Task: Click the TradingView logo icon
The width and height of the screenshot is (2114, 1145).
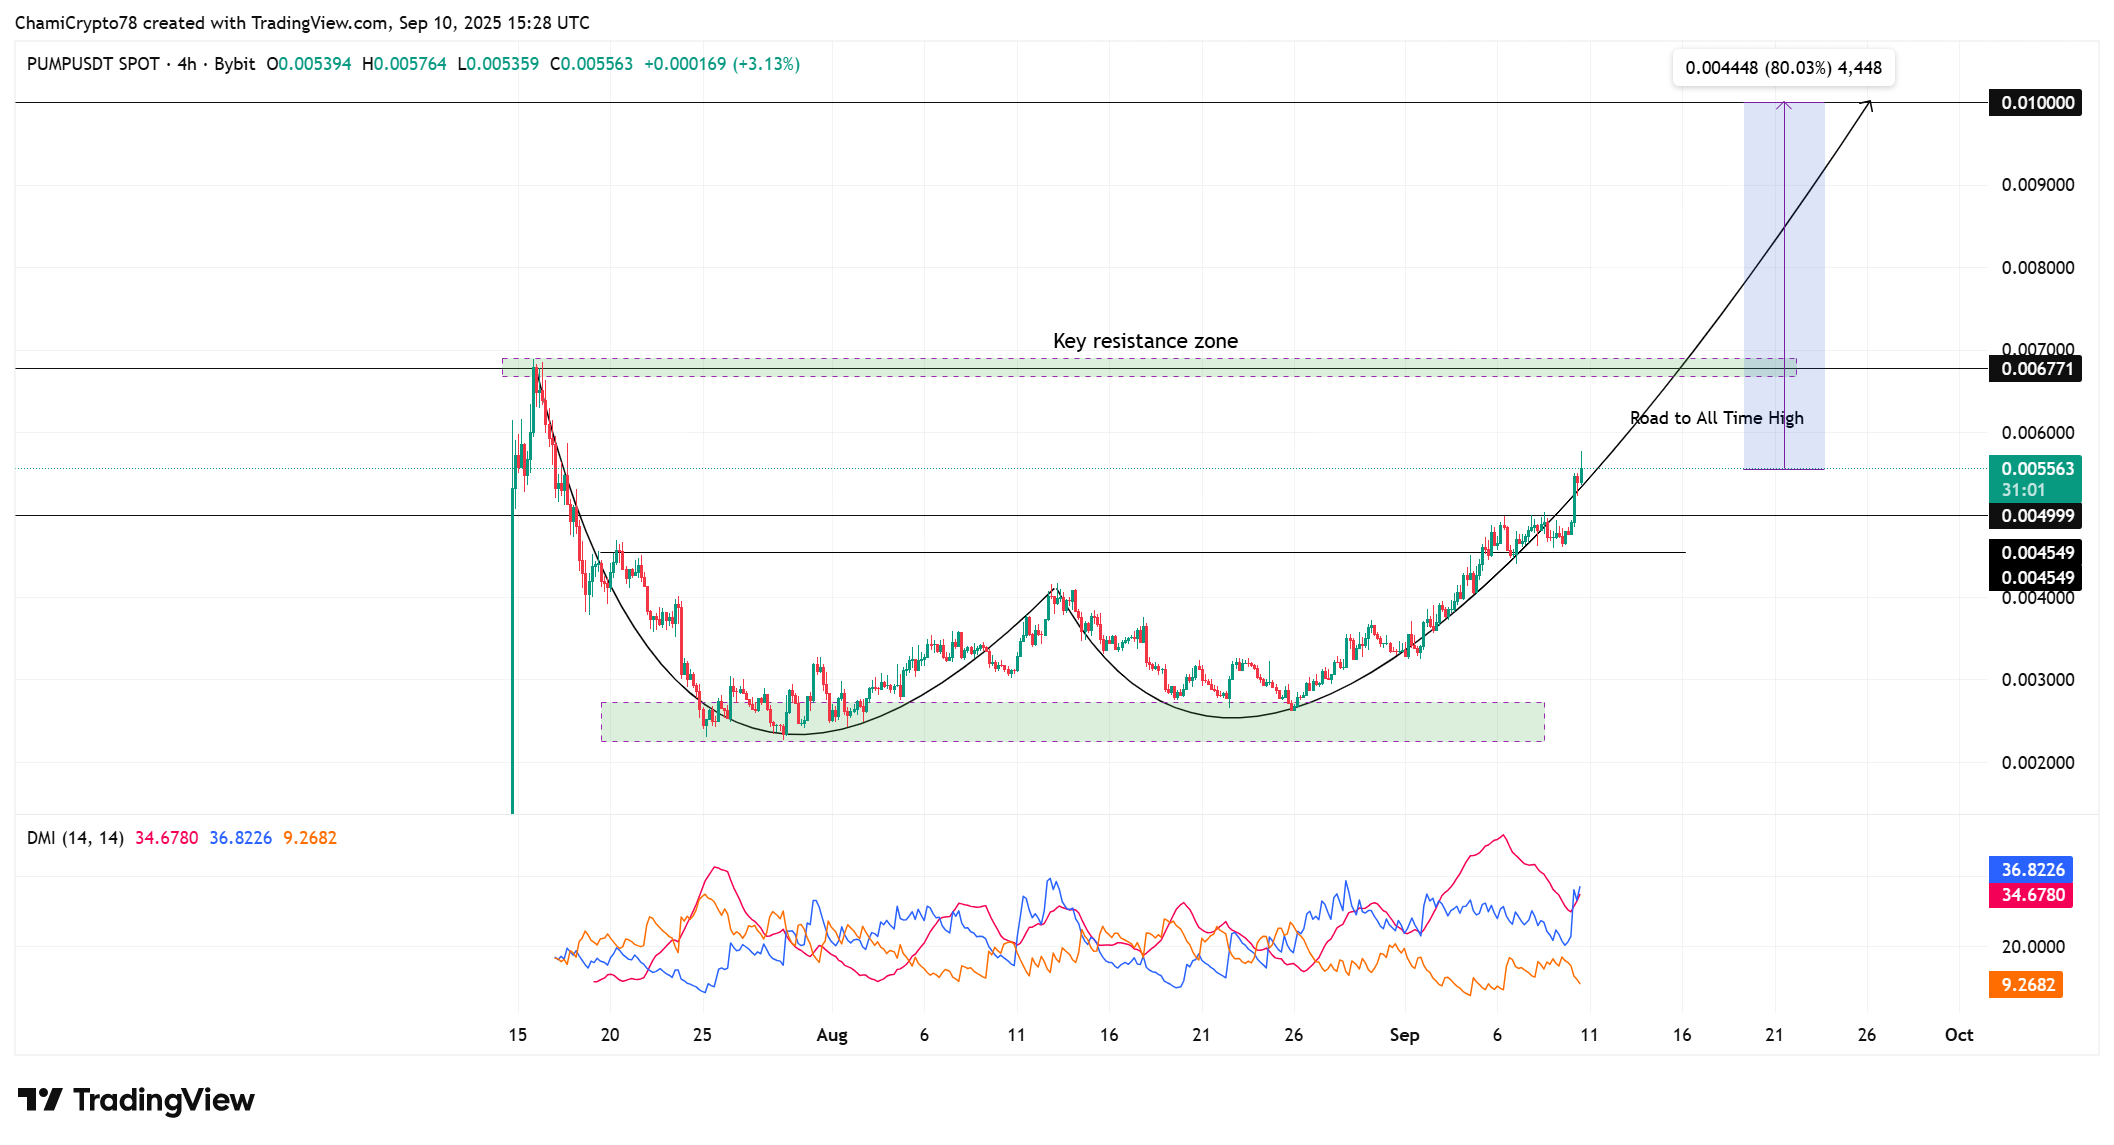Action: 40,1100
